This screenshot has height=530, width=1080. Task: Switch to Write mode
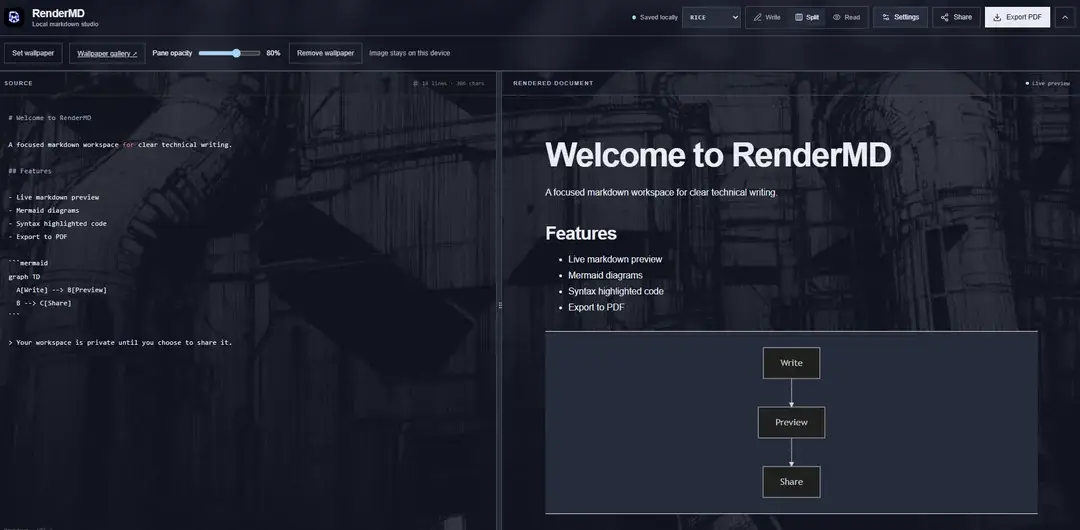click(x=767, y=17)
